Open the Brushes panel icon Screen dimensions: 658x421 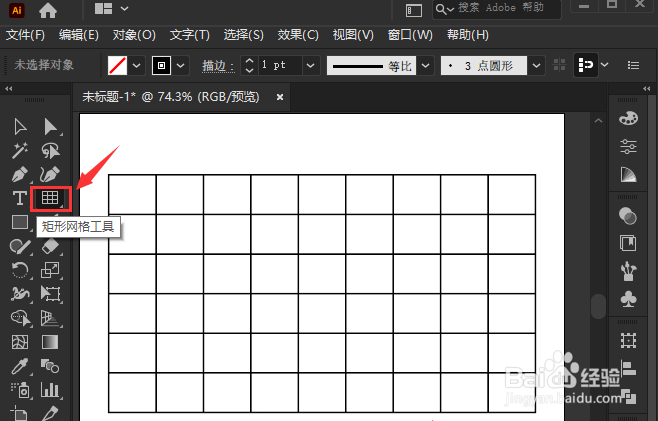click(x=628, y=271)
